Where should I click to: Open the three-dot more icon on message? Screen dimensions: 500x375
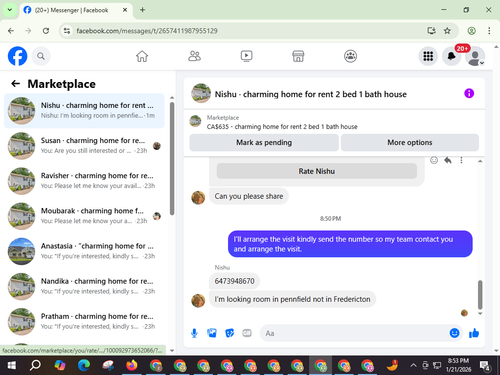click(x=461, y=160)
